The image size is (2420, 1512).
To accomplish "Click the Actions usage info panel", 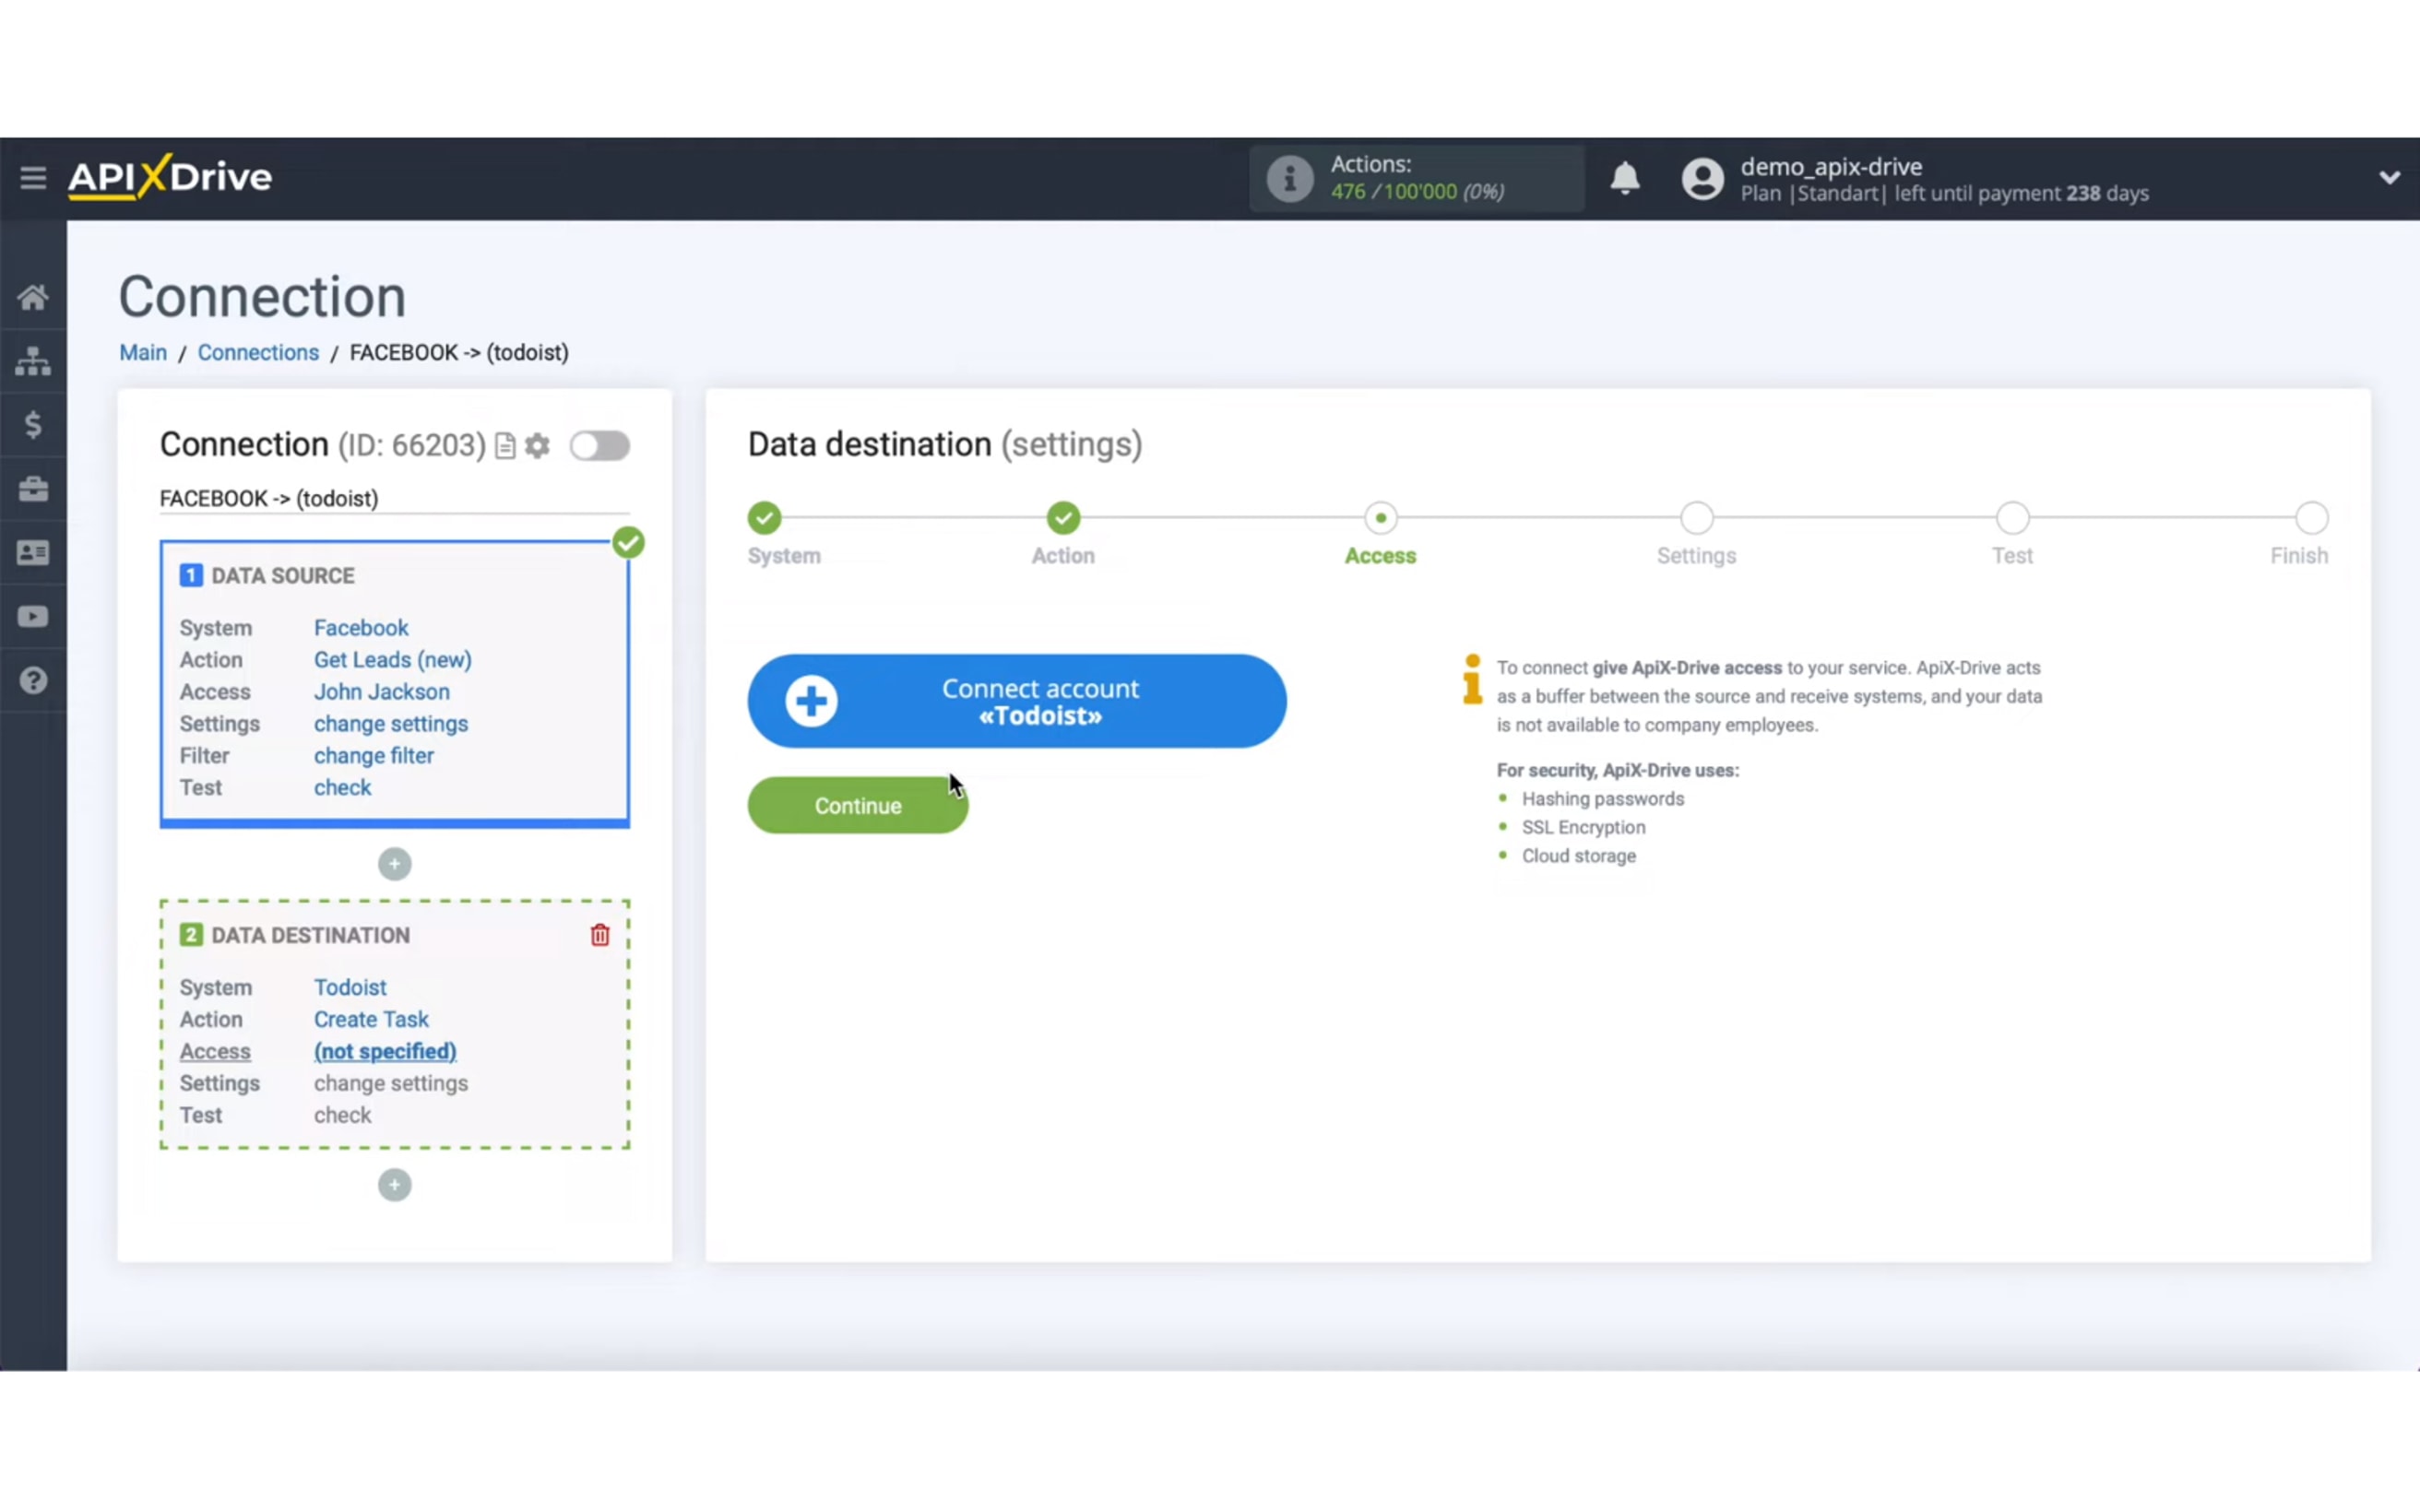I will point(1415,178).
